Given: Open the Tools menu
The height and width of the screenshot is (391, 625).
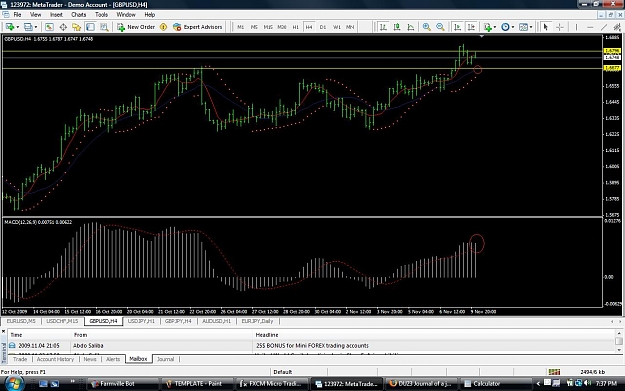Looking at the screenshot, I should (101, 14).
